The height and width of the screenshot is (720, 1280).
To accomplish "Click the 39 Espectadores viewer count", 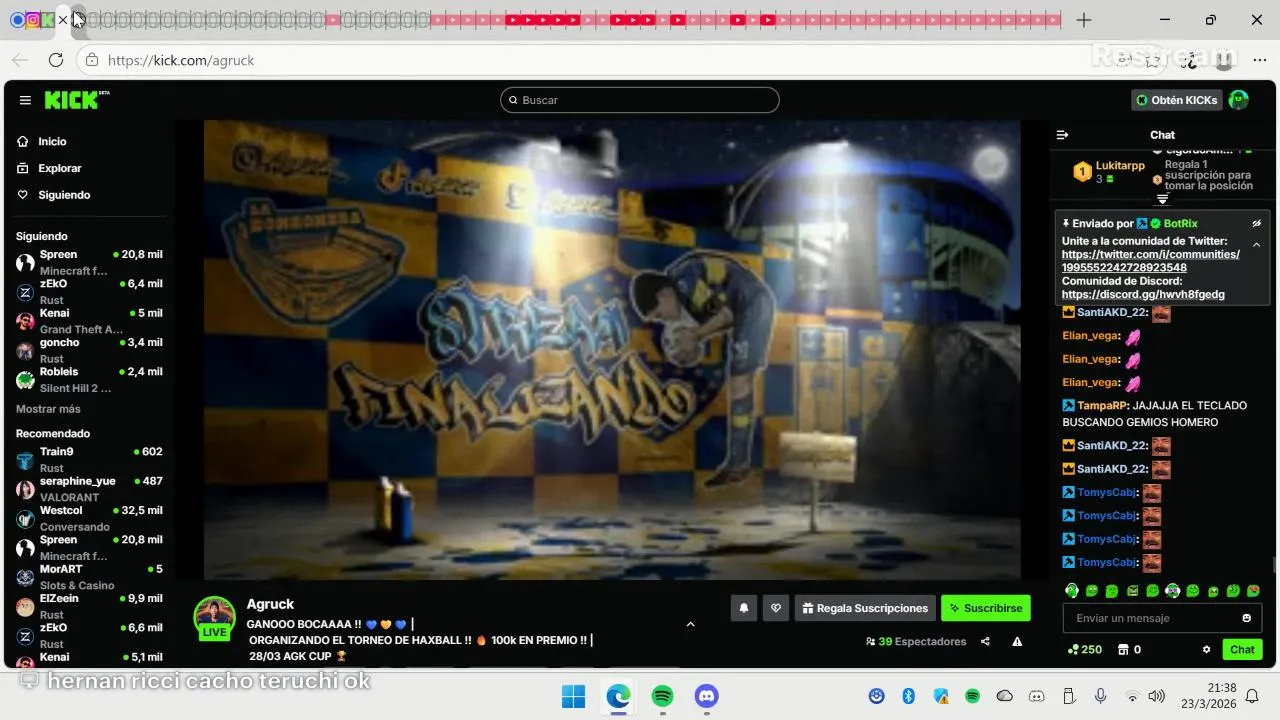I will pos(915,642).
